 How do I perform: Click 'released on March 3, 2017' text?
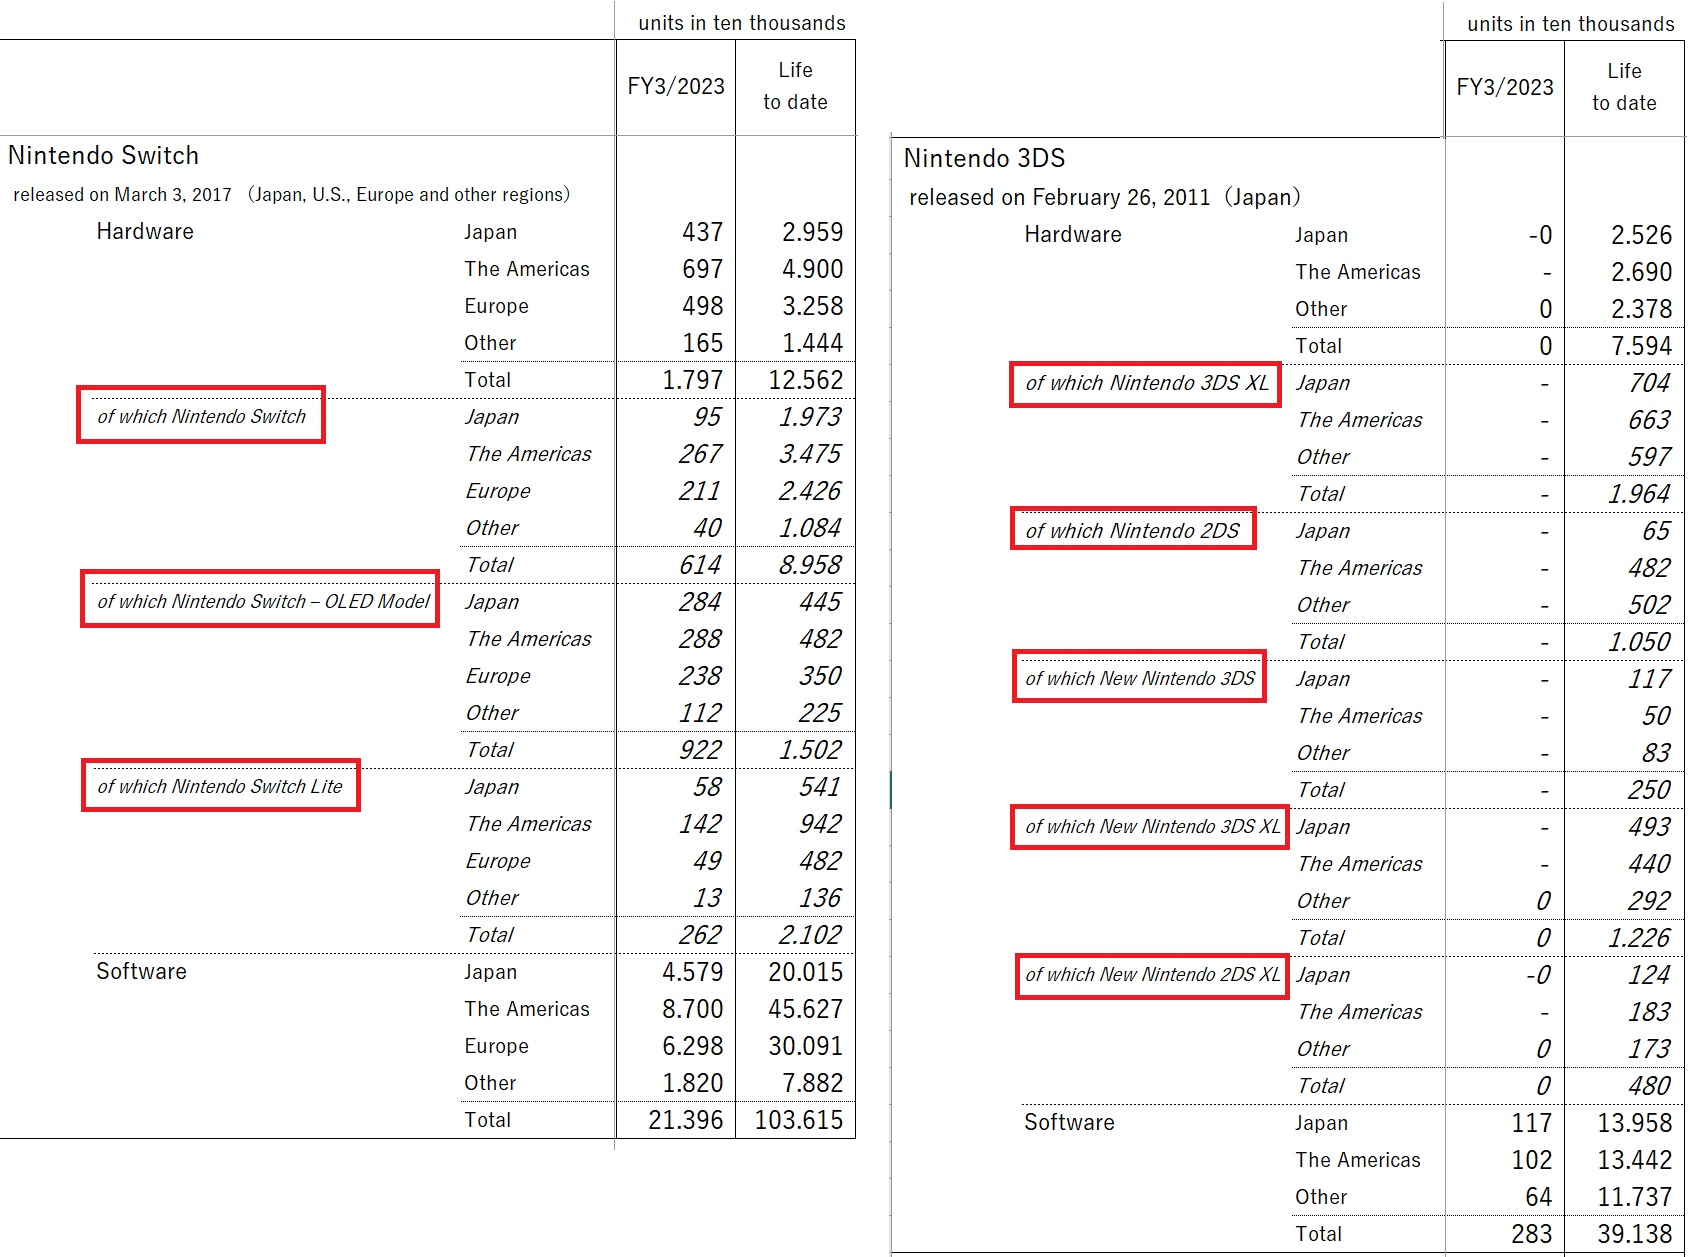click(122, 195)
